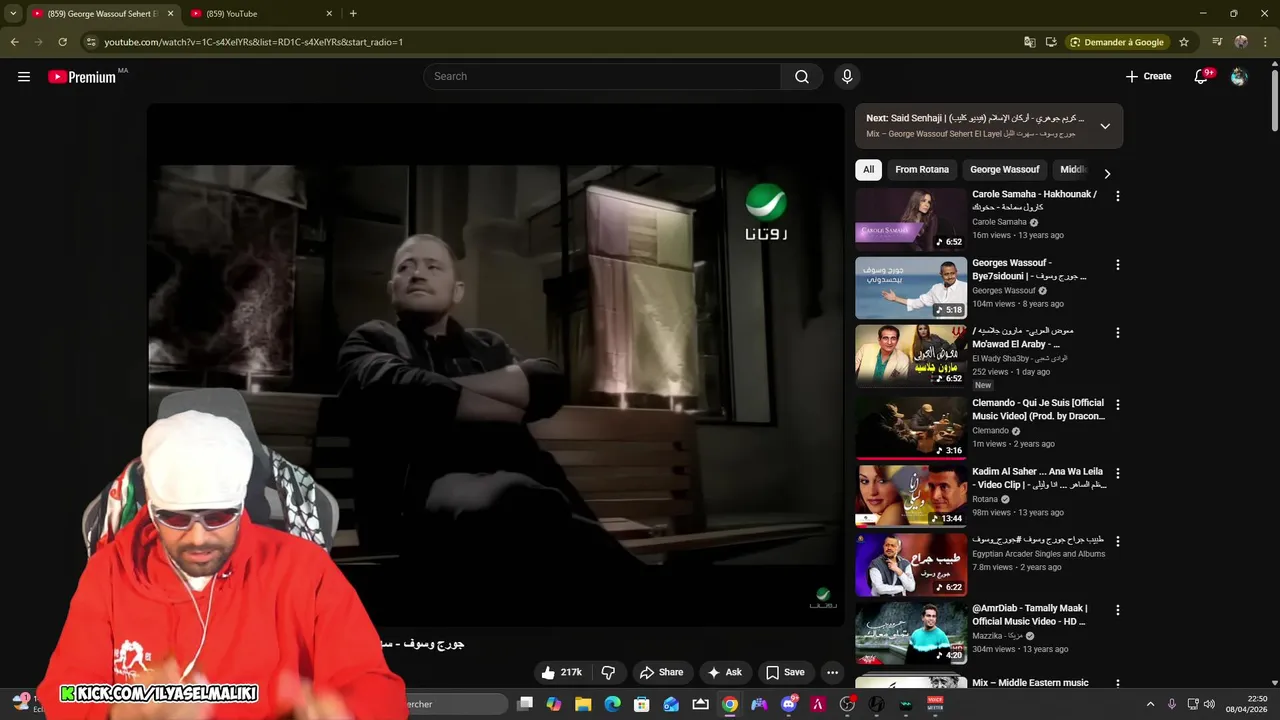Image resolution: width=1280 pixels, height=720 pixels.
Task: Save the video to a playlist
Action: (785, 672)
